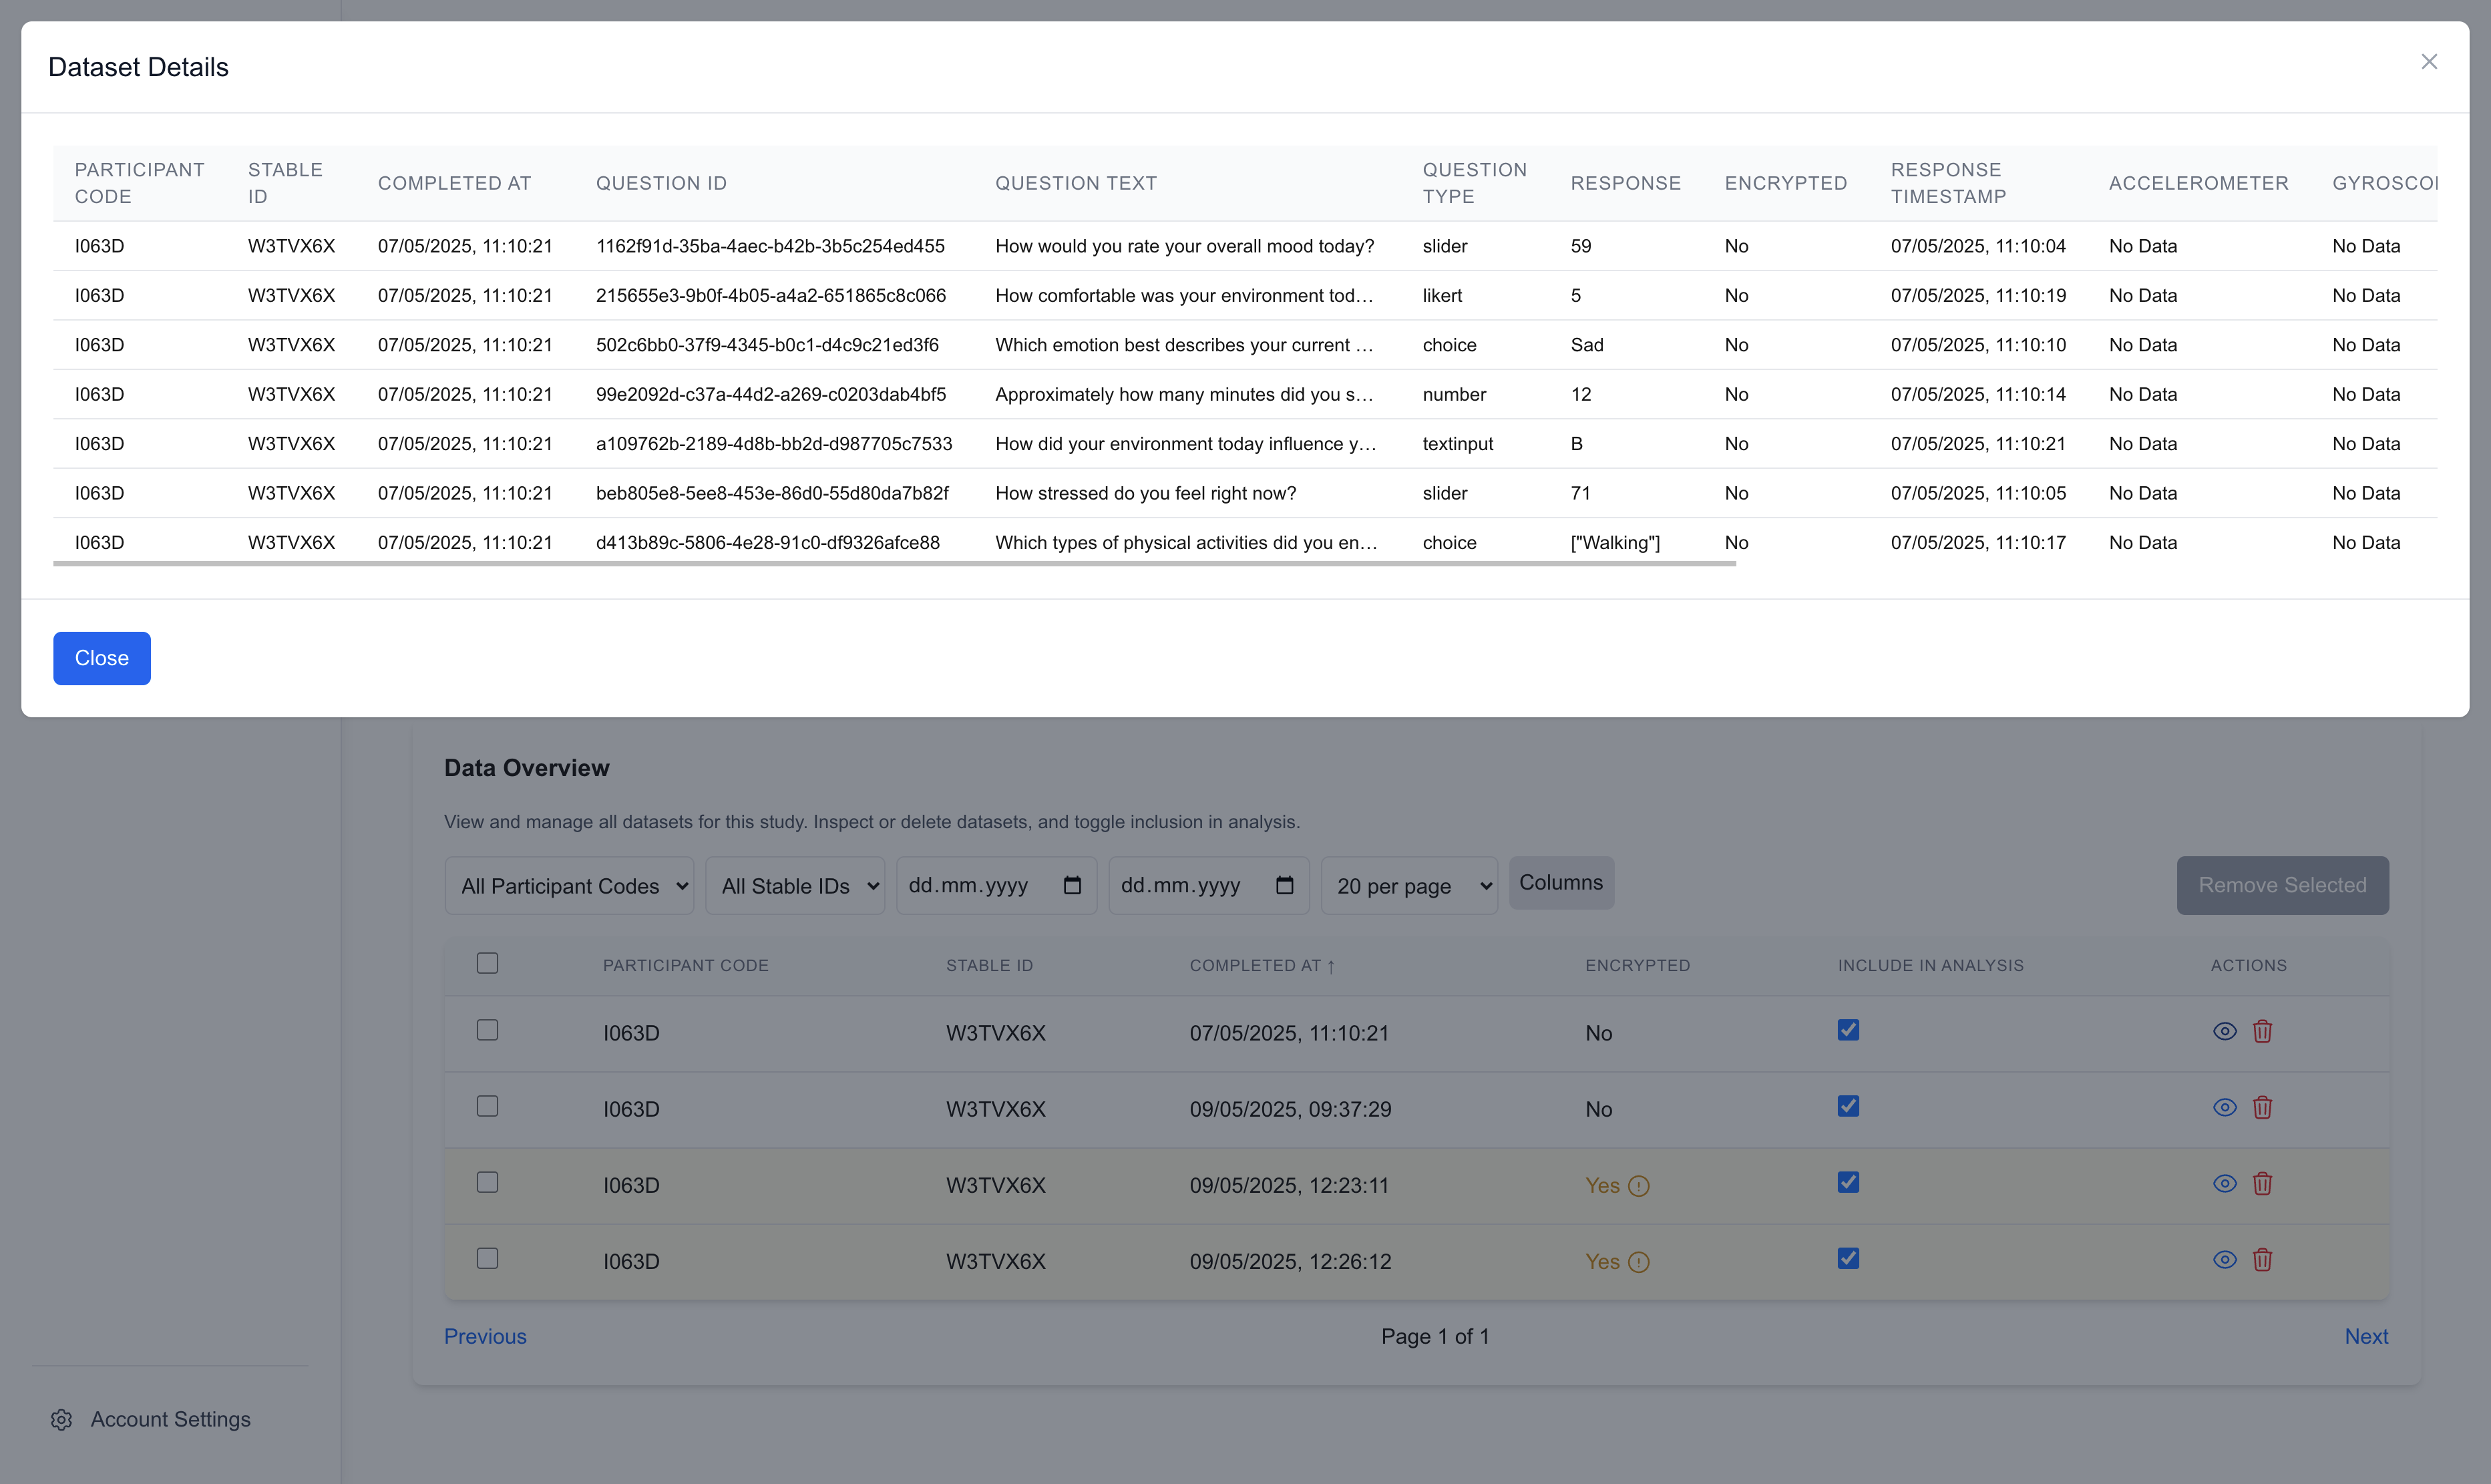The image size is (2491, 1484).
Task: Open the All Participant Codes dropdown
Action: pyautogui.click(x=568, y=885)
